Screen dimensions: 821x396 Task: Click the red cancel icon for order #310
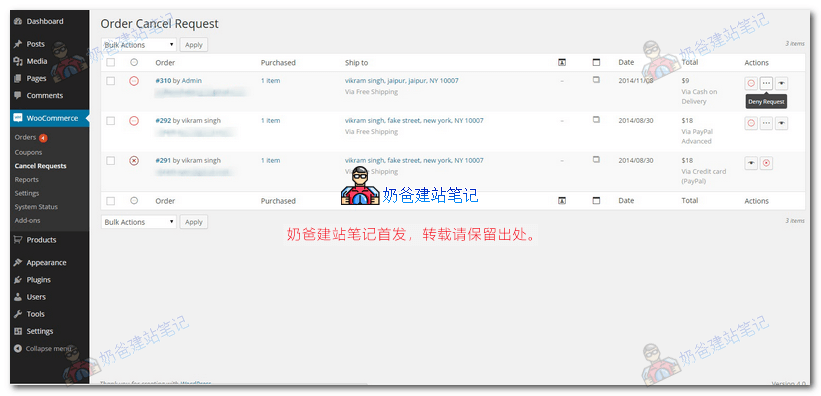click(751, 83)
